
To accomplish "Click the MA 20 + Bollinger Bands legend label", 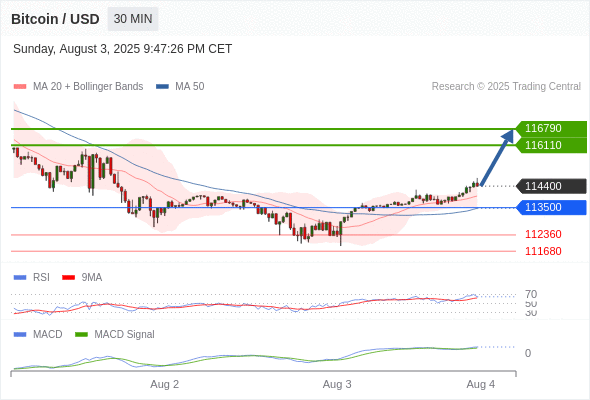I will 88,87.
